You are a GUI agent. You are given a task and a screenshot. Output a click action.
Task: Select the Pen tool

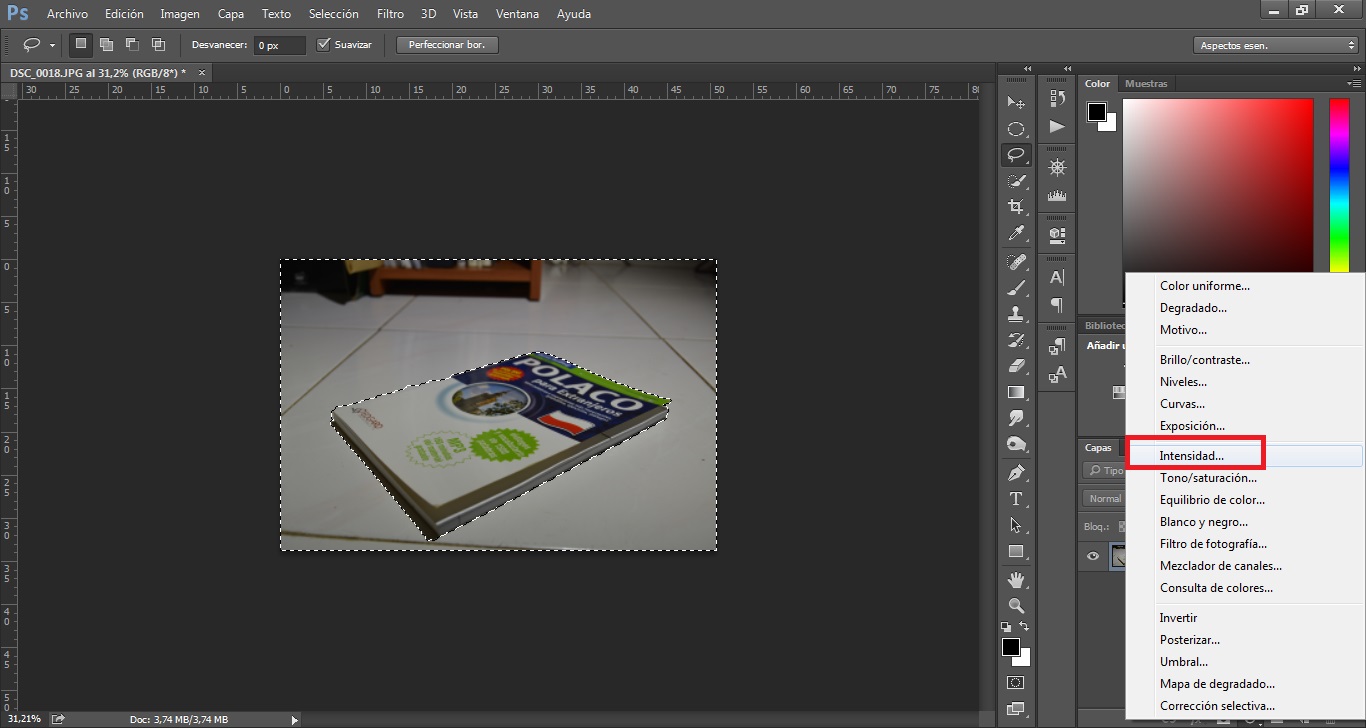coord(1016,473)
